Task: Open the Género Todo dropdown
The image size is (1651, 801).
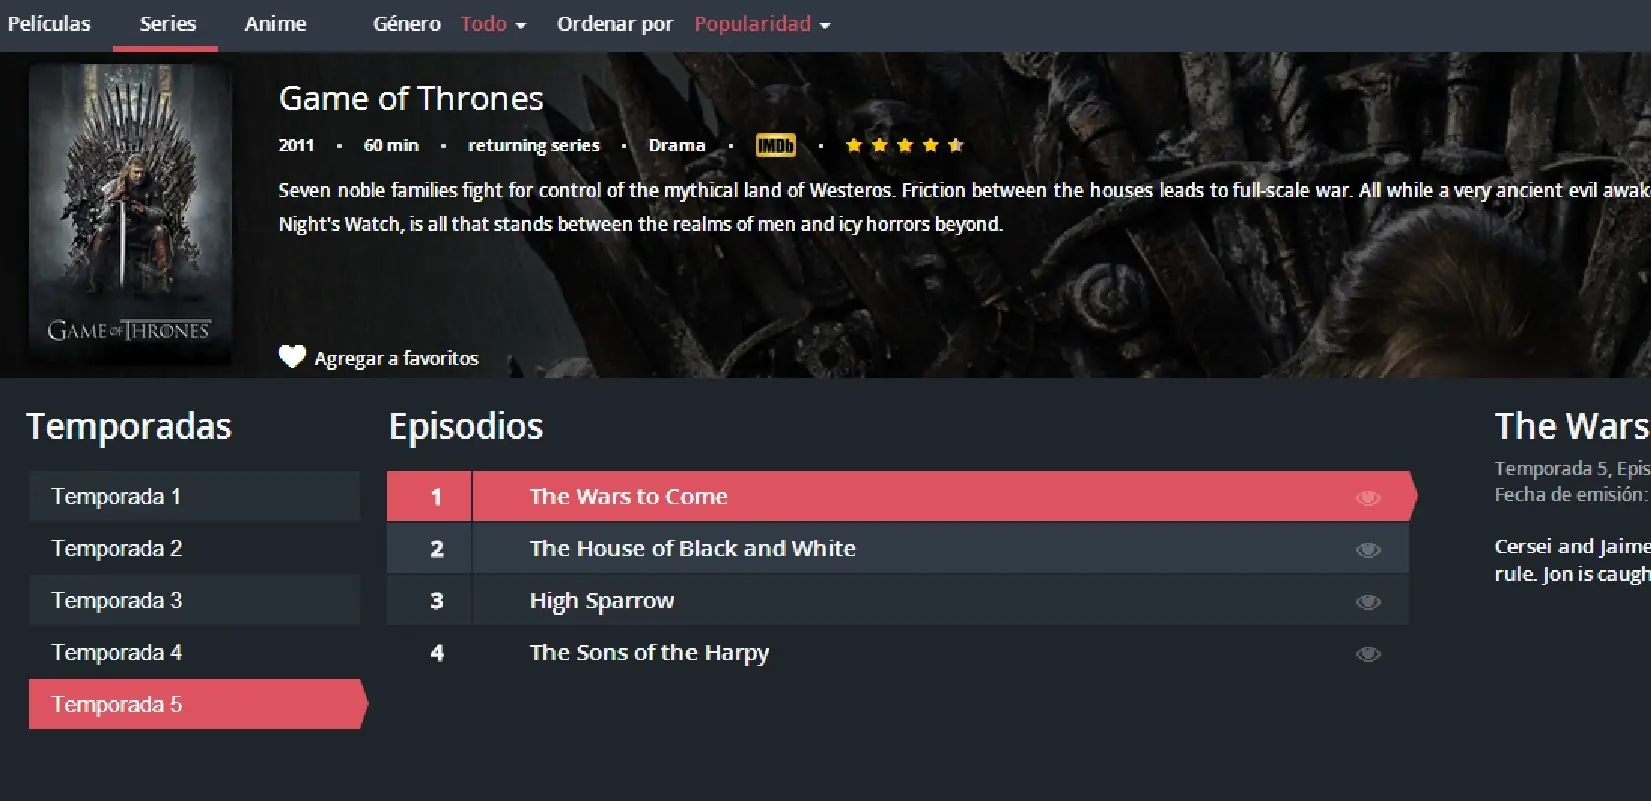Action: click(493, 24)
